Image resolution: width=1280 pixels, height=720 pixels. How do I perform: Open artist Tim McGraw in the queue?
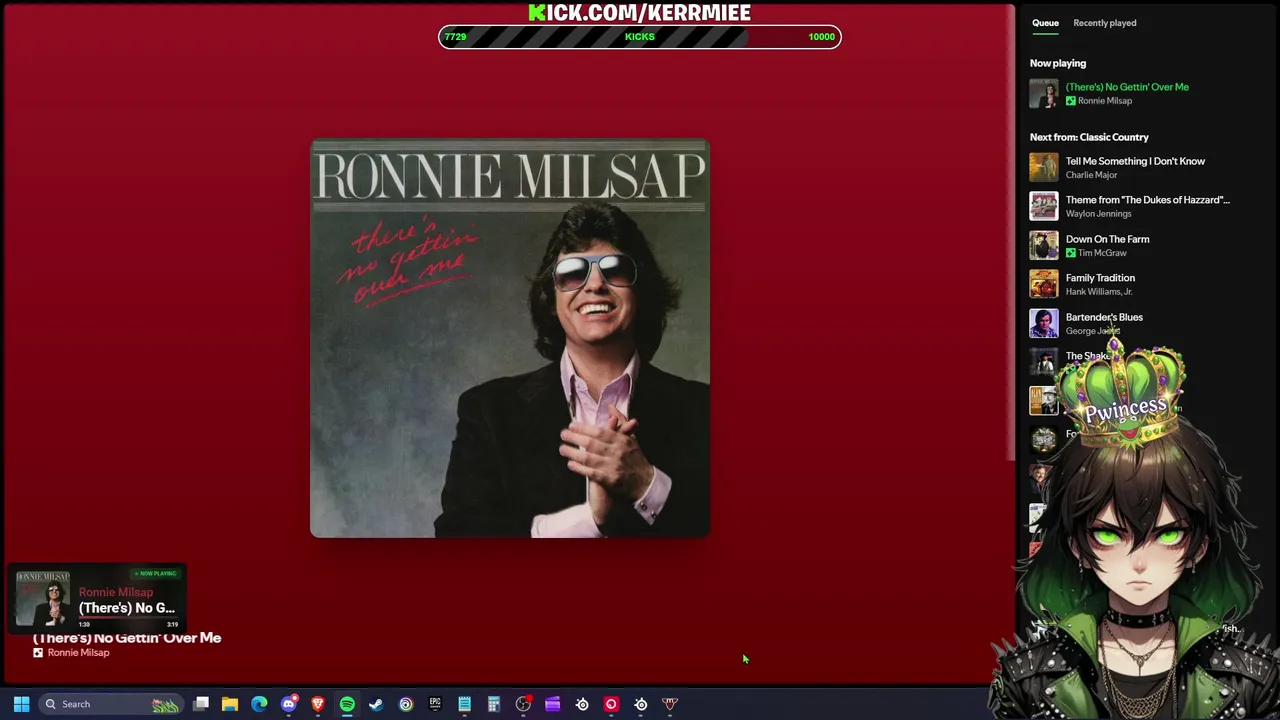click(1102, 253)
